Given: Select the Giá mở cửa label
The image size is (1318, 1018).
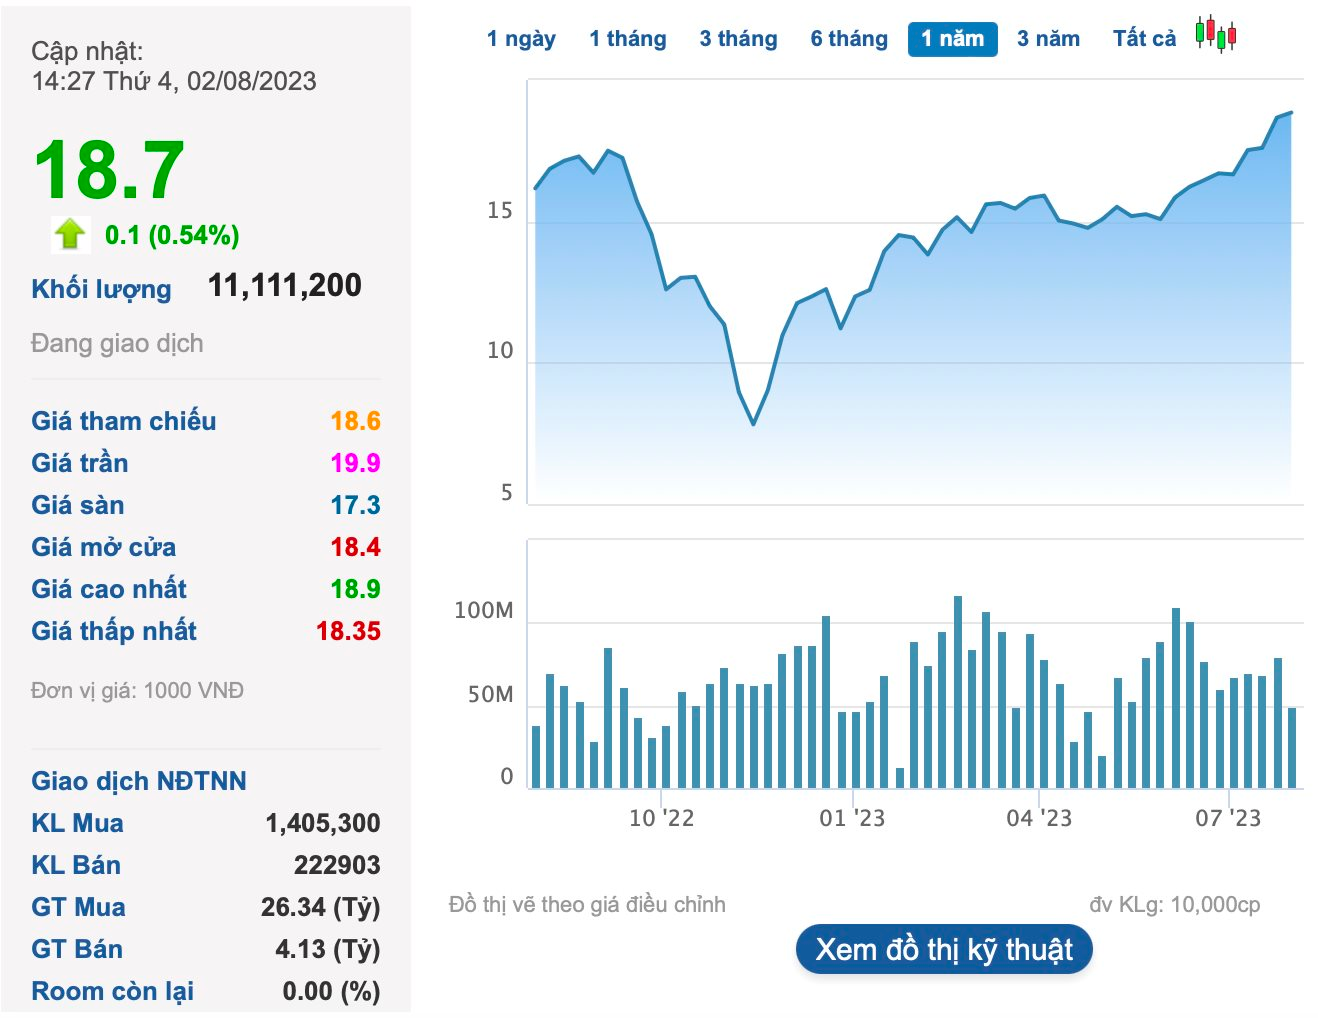Looking at the screenshot, I should [103, 547].
